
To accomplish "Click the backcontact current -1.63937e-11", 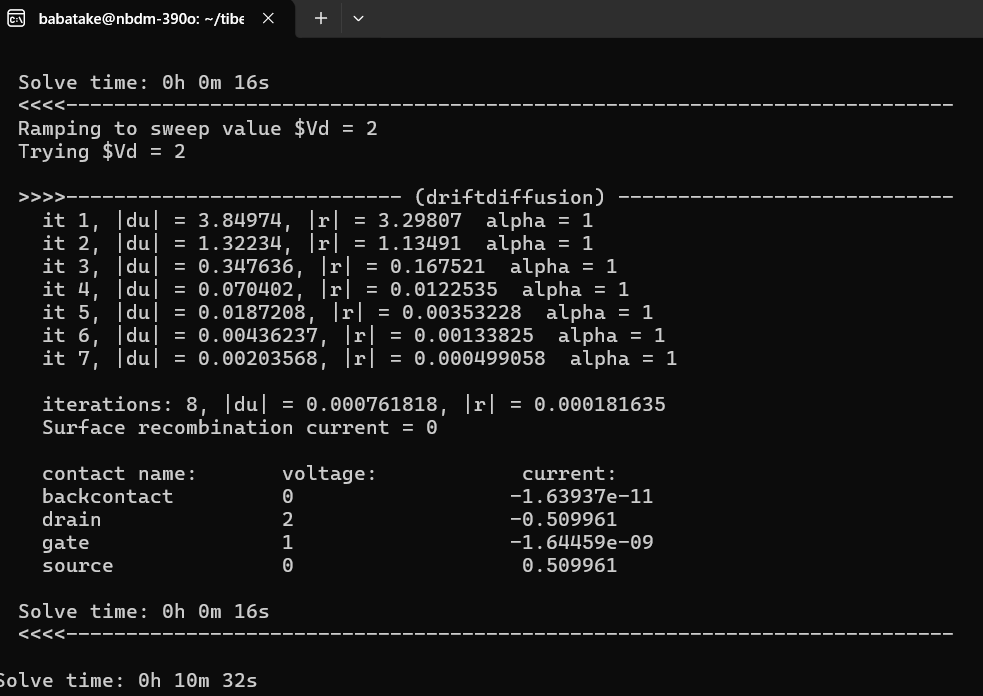I will pyautogui.click(x=581, y=497).
